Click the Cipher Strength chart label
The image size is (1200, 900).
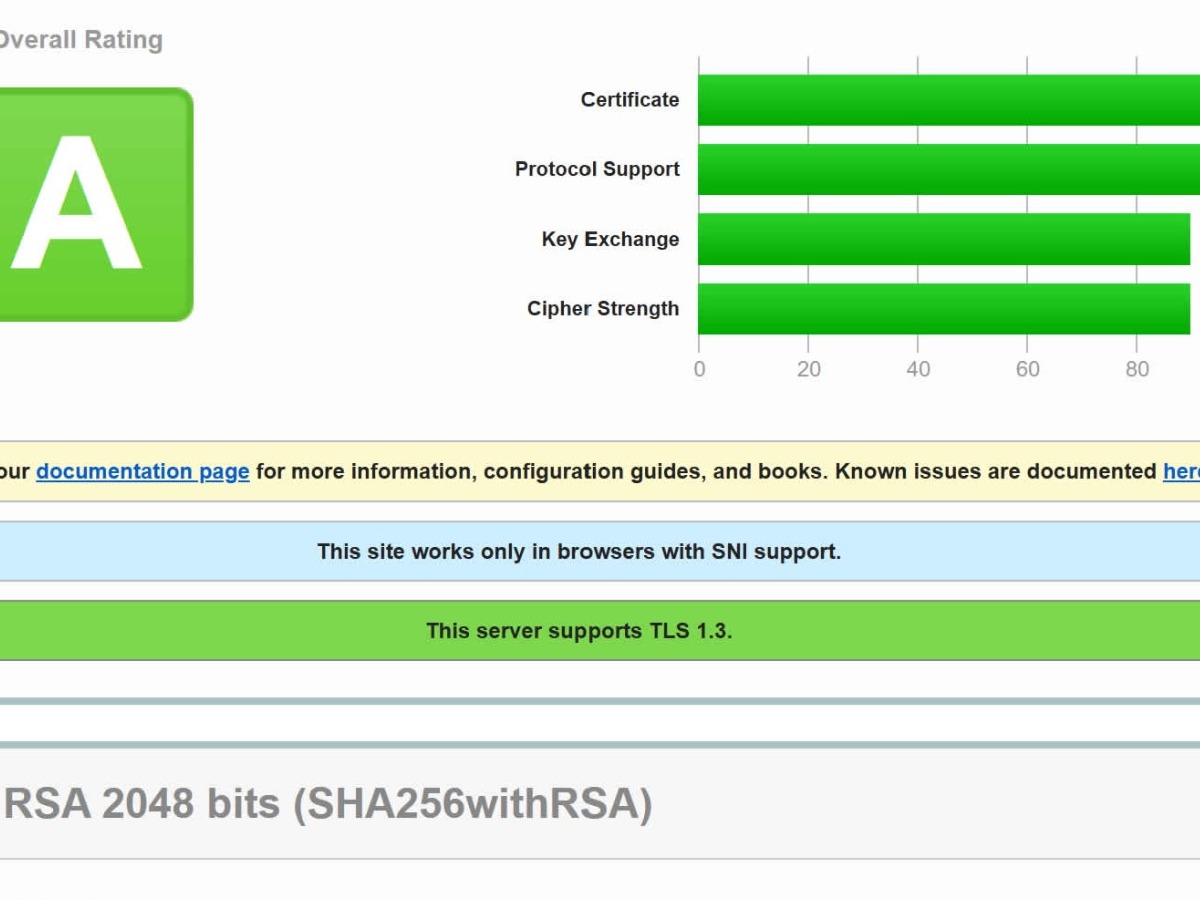coord(603,309)
